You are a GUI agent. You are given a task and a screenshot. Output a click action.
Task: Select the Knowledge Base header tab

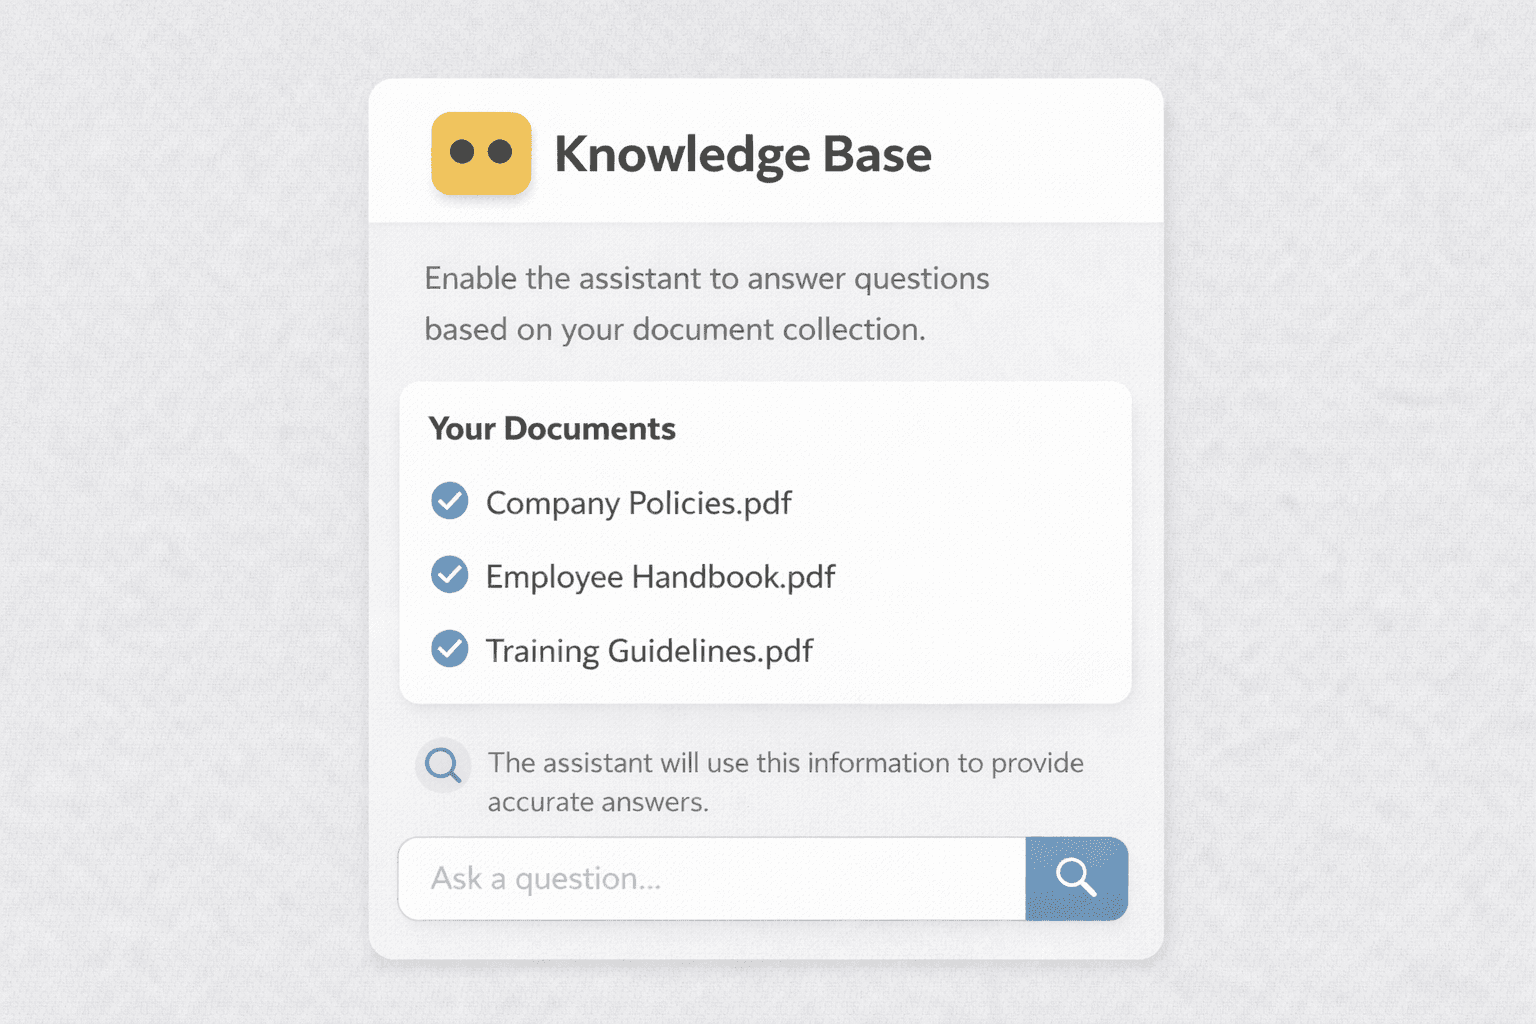744,154
